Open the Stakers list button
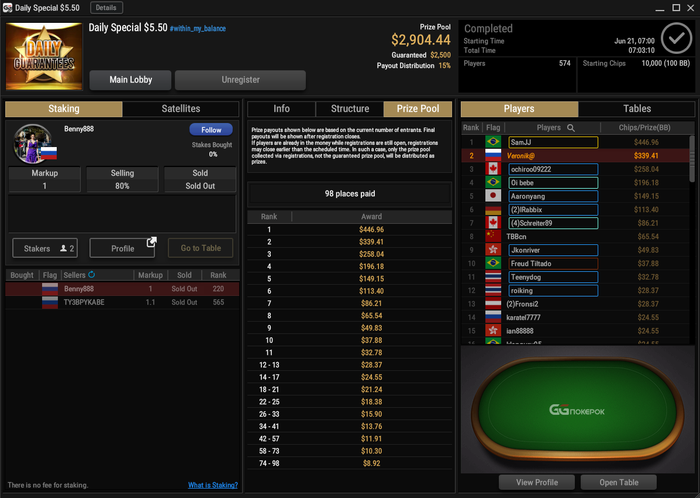Image resolution: width=700 pixels, height=498 pixels. coord(45,248)
